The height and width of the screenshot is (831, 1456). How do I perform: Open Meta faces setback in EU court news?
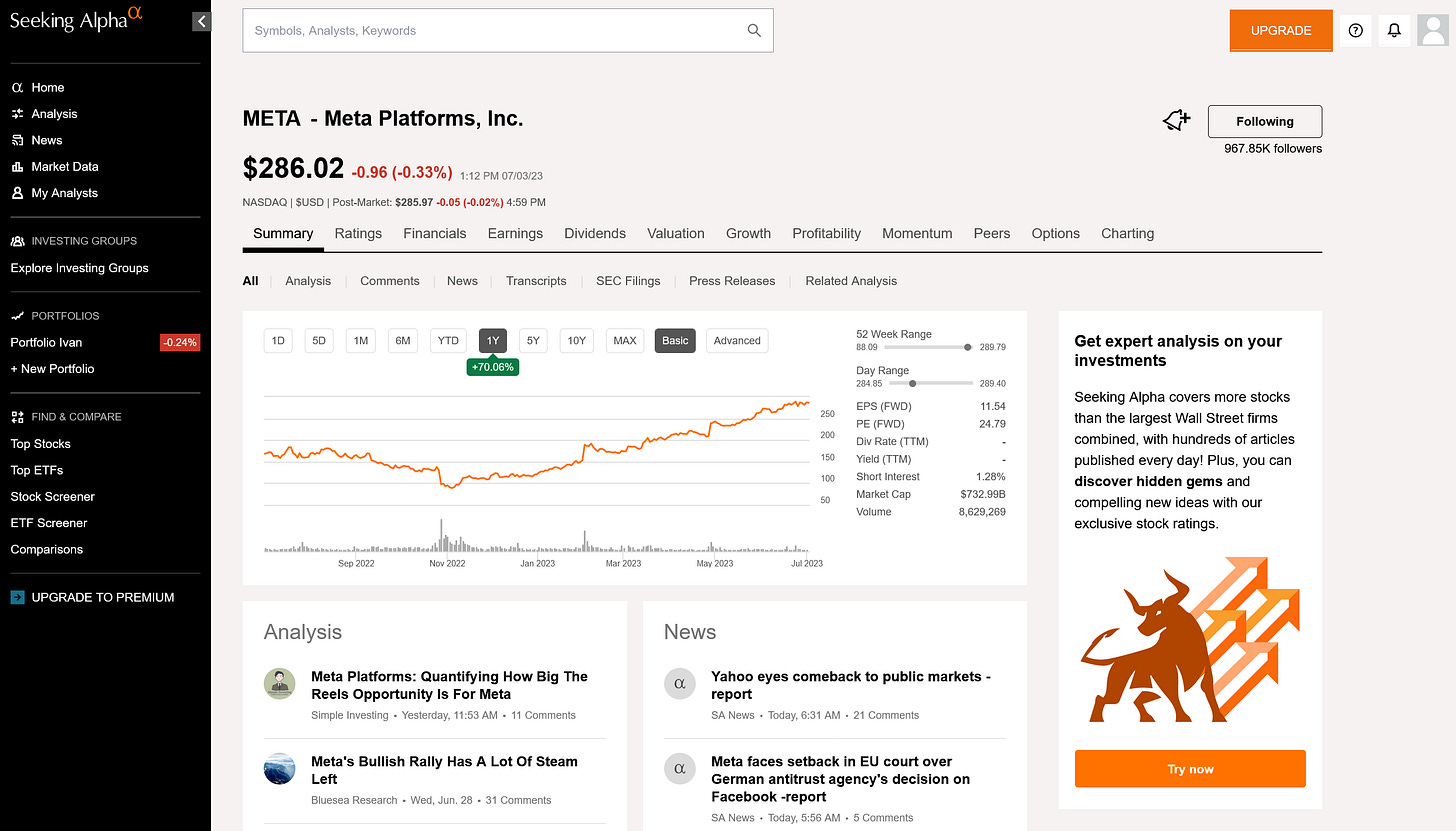(x=840, y=779)
